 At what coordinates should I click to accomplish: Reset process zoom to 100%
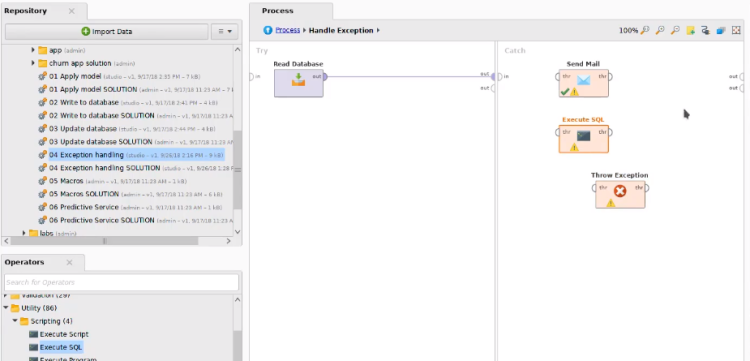click(645, 31)
